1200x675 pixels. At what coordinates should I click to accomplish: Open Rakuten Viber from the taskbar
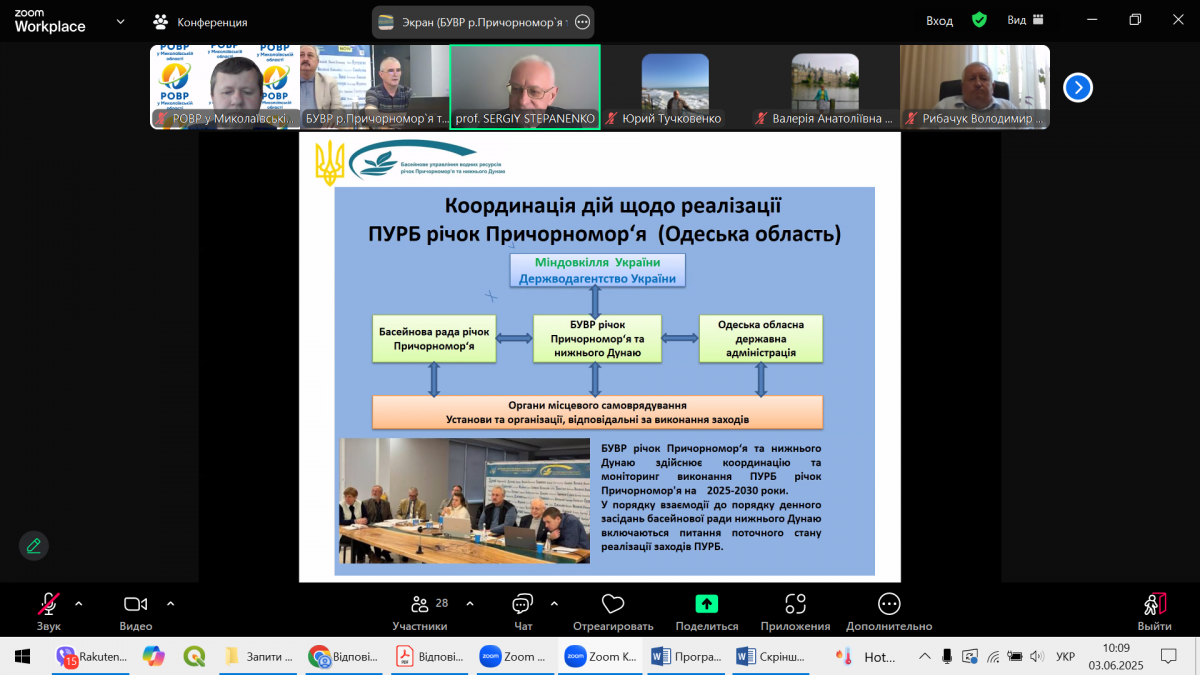point(91,656)
